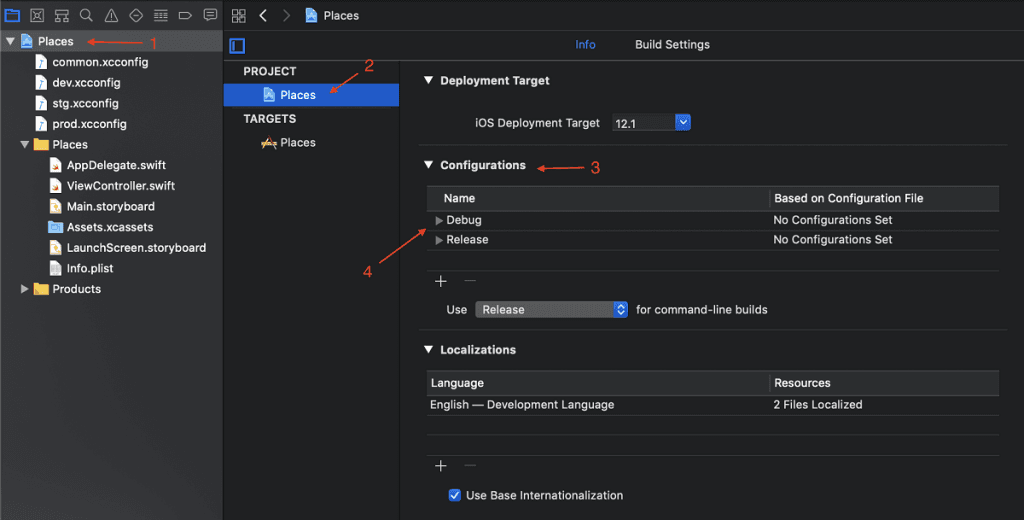Image resolution: width=1024 pixels, height=520 pixels.
Task: Click the common.xcconfig file icon
Action: pos(41,62)
